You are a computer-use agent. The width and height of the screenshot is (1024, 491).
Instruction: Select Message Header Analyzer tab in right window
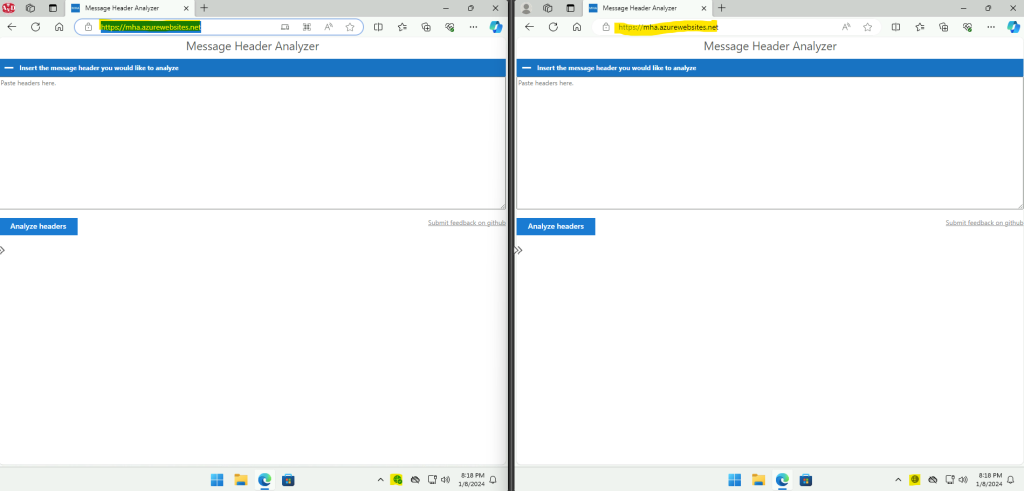647,8
